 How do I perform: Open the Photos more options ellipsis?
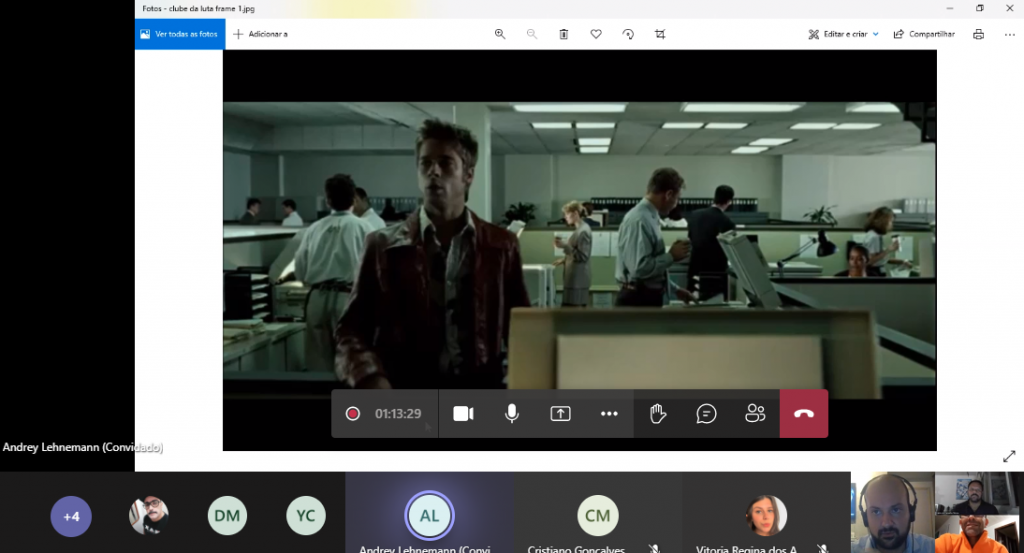coord(1010,34)
